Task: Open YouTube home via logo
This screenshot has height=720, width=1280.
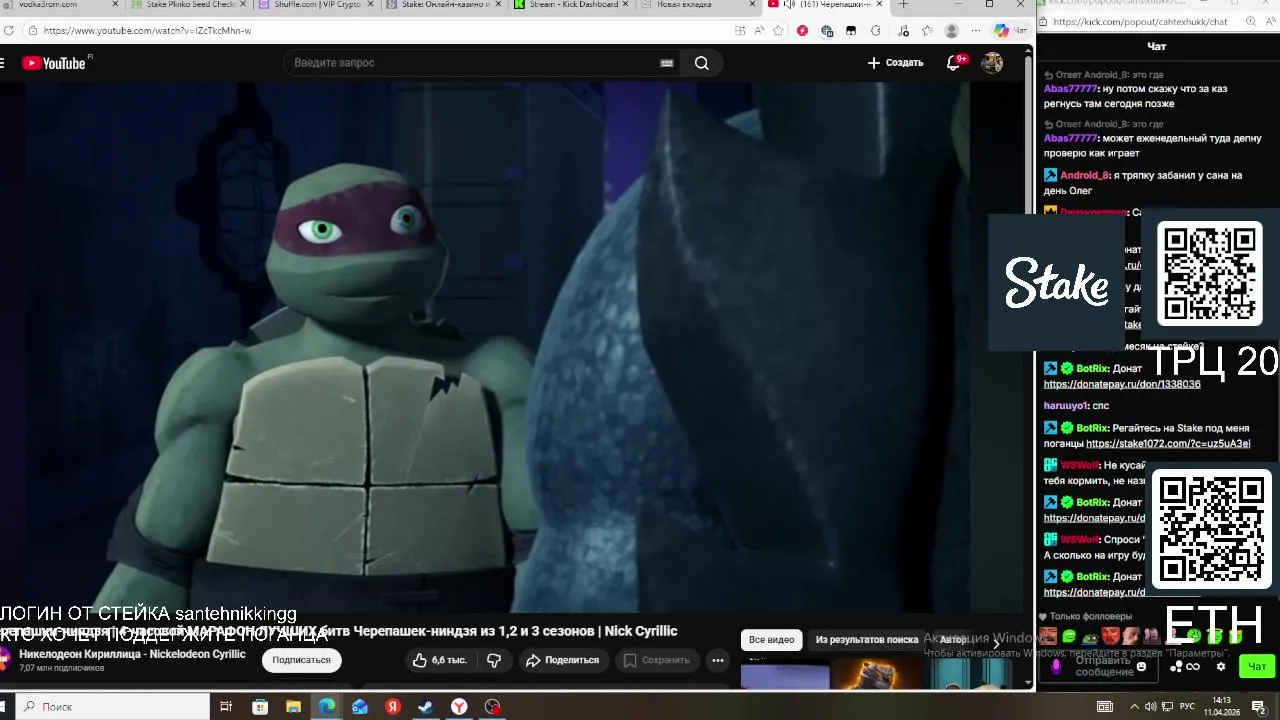Action: coord(54,63)
